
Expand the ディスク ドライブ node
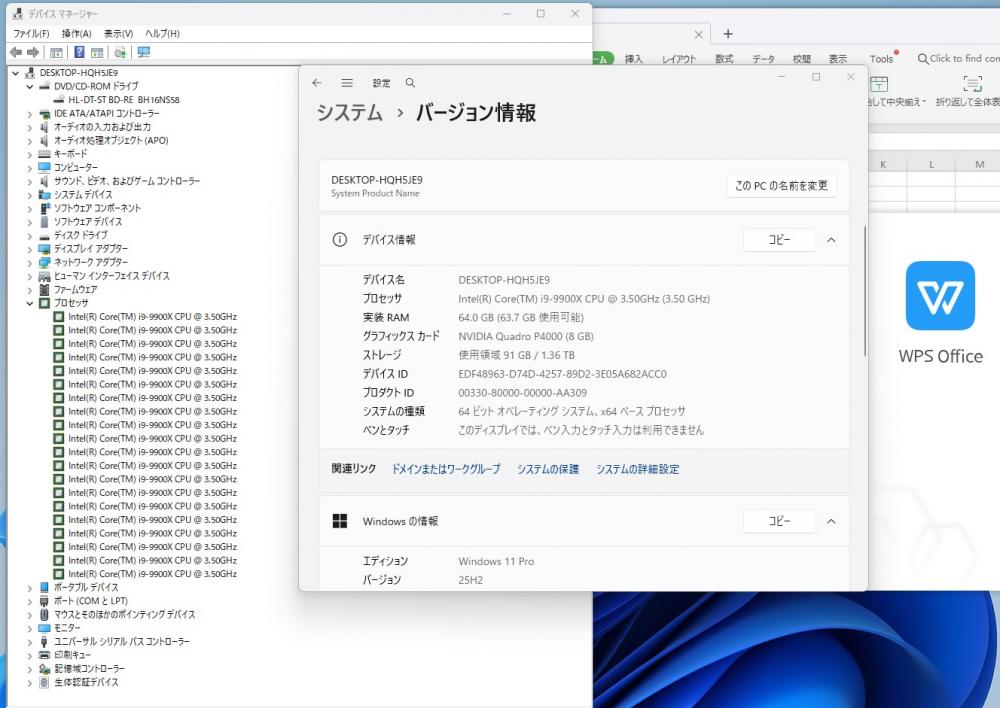[x=29, y=235]
